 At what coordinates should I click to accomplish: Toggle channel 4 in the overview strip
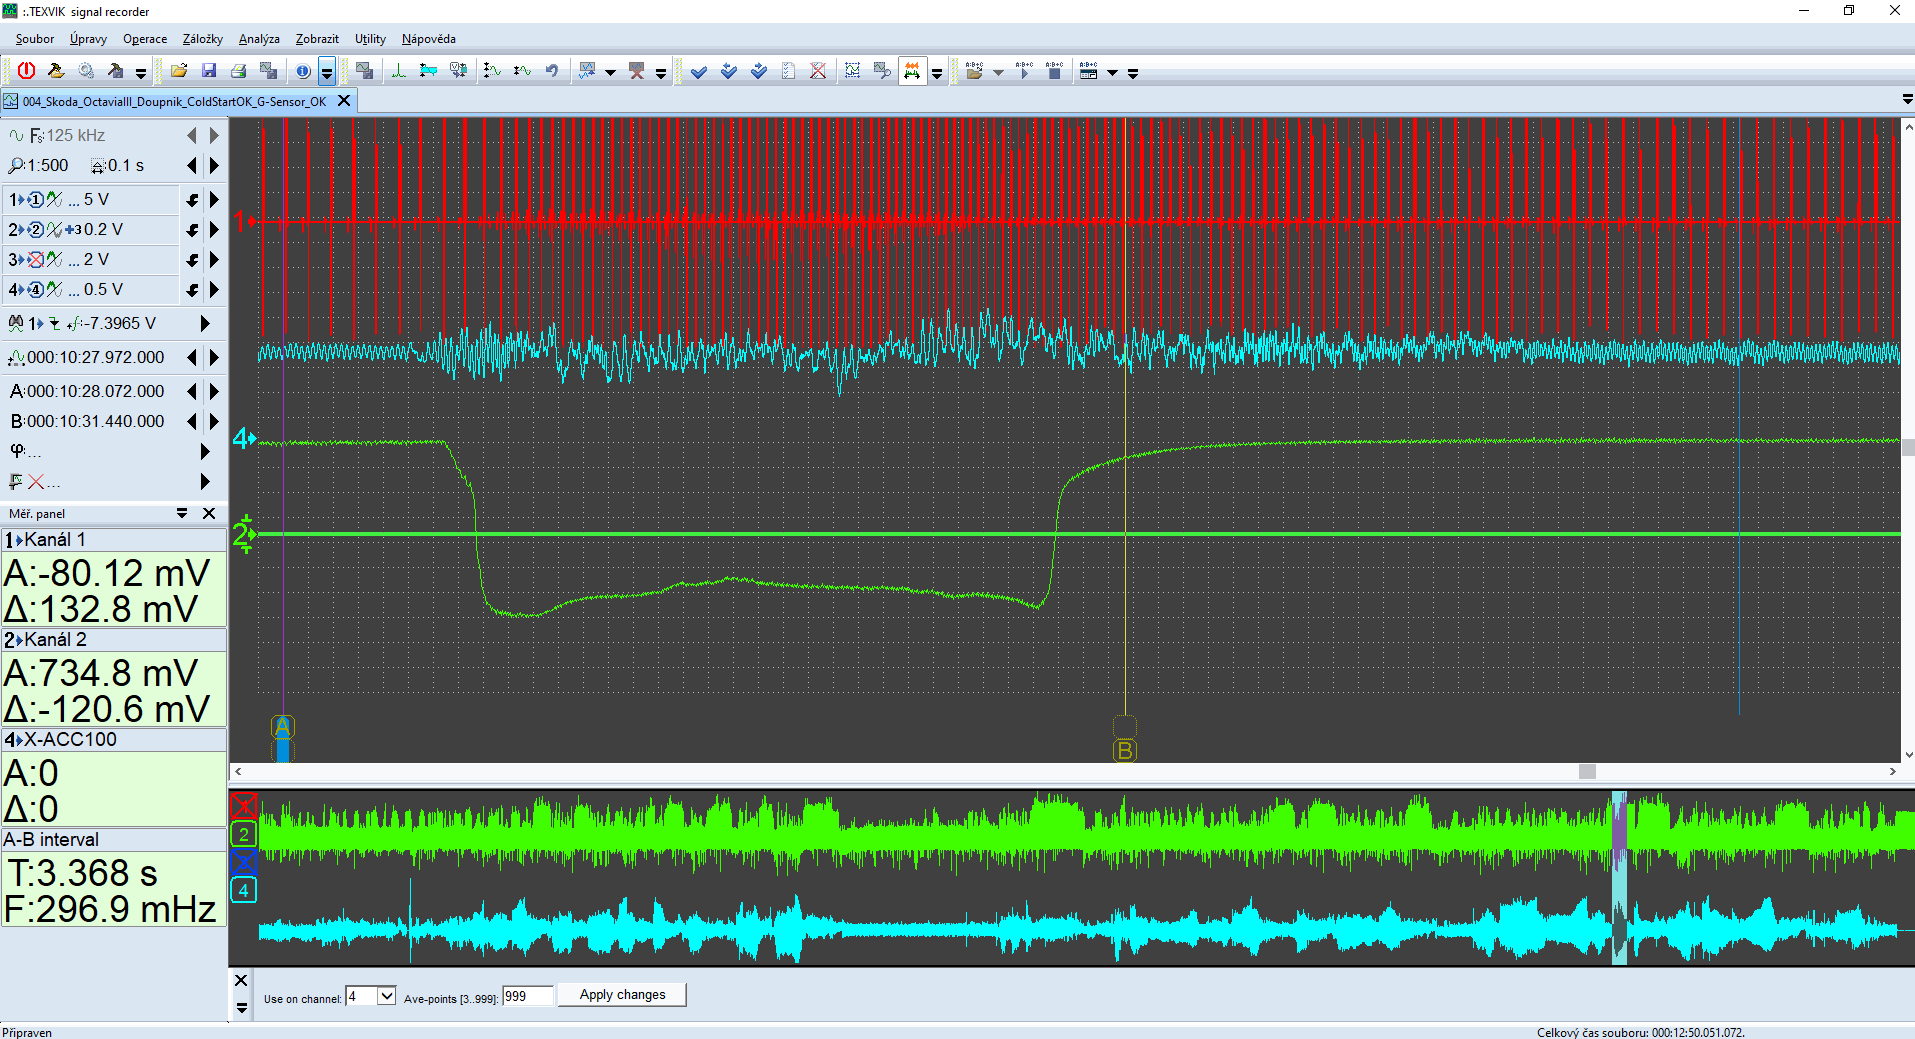[243, 890]
